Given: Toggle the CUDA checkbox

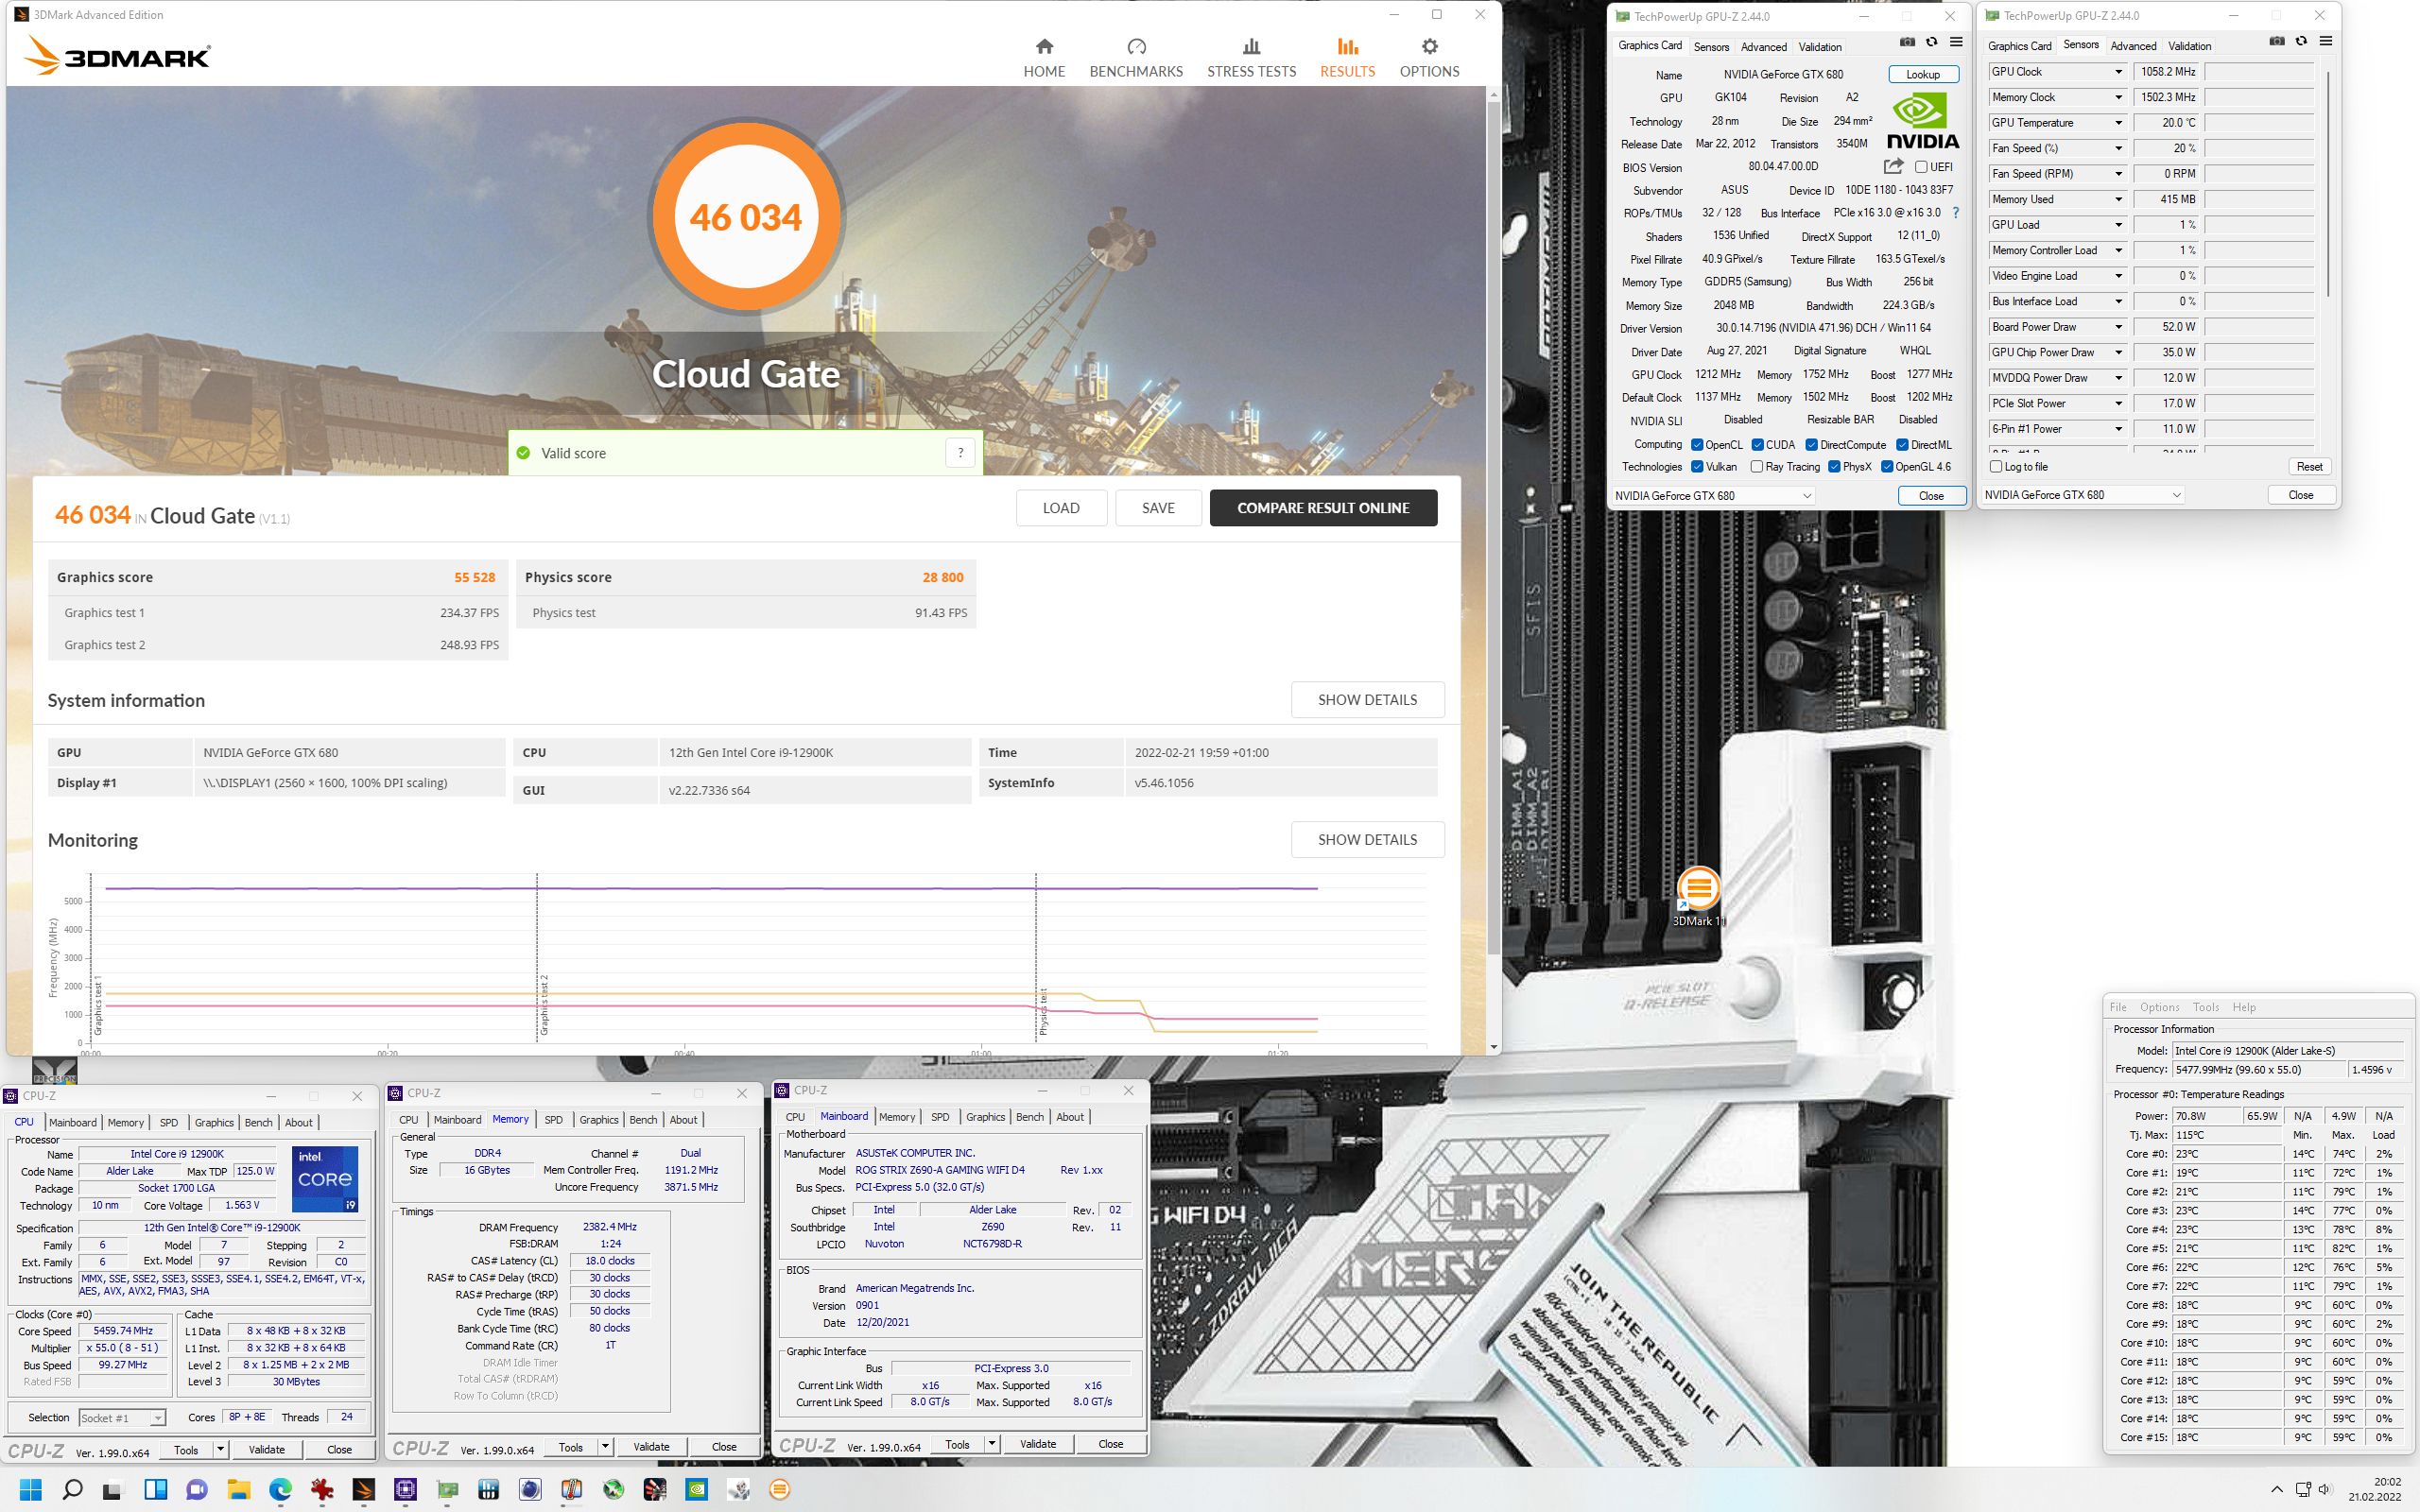Looking at the screenshot, I should pos(1758,445).
